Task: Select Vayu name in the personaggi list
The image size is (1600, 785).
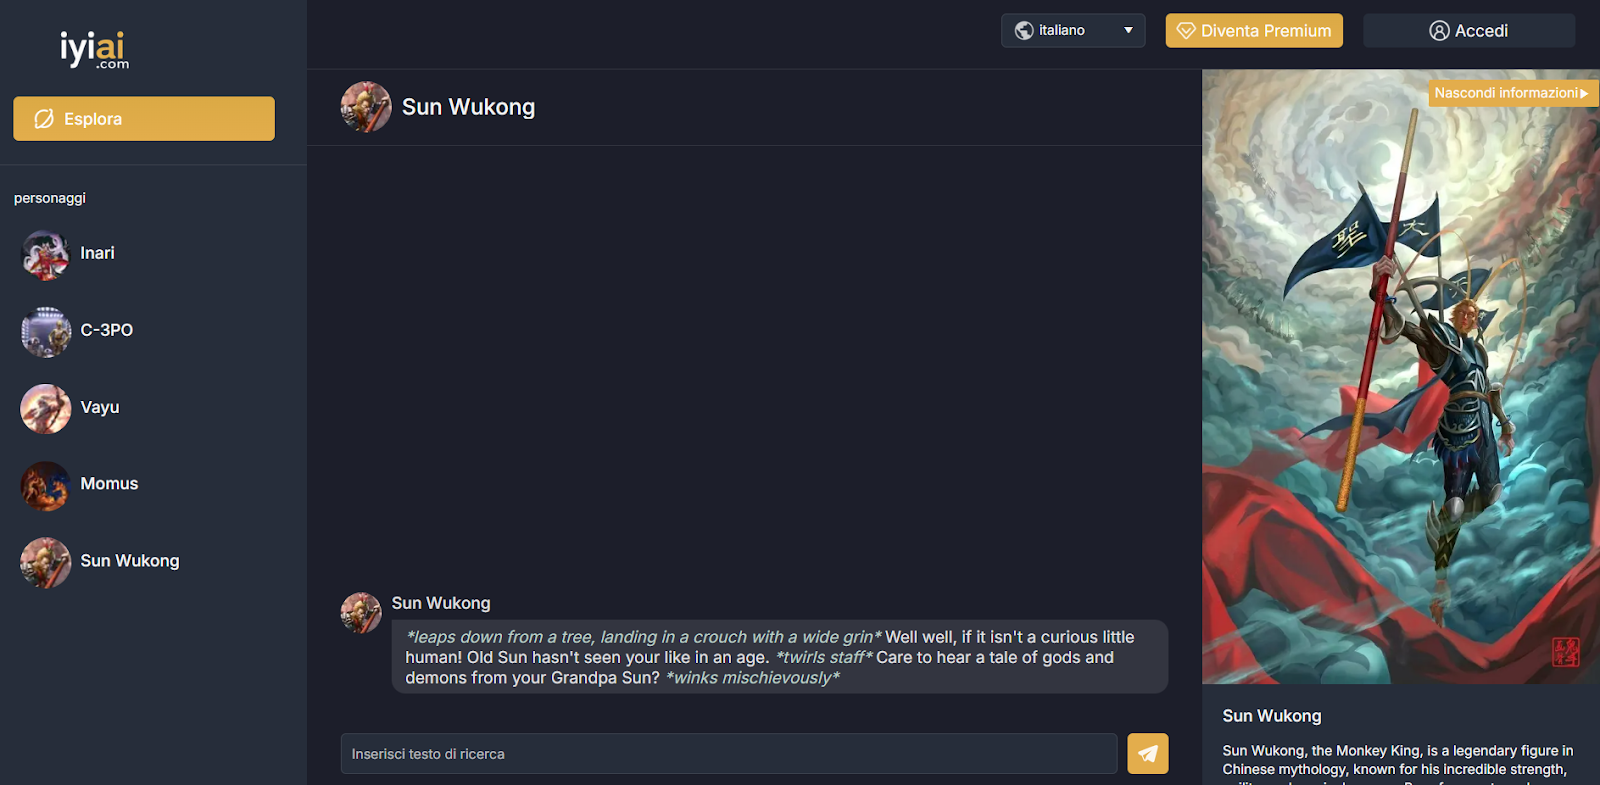Action: coord(100,407)
